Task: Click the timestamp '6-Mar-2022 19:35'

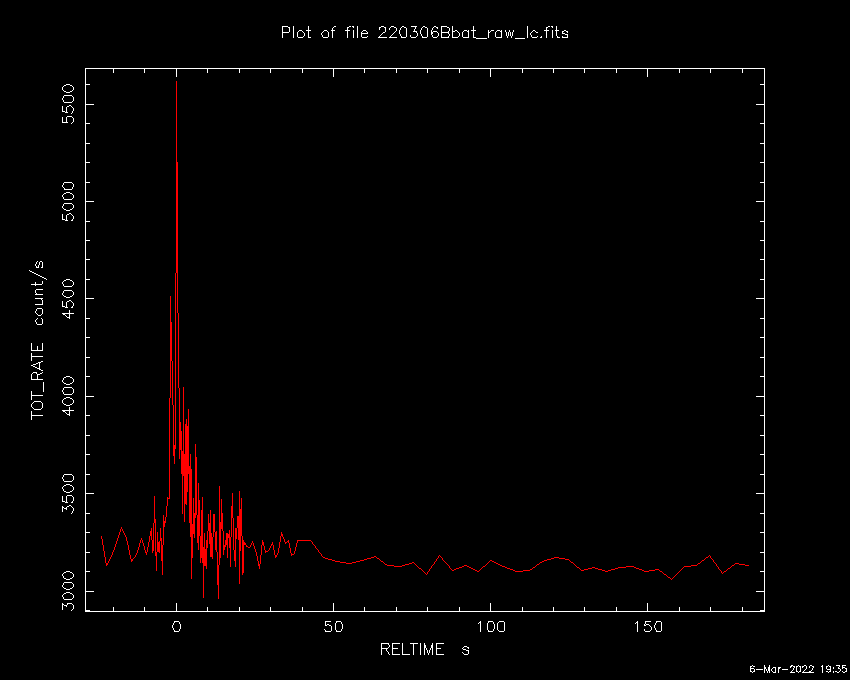Action: pos(798,669)
